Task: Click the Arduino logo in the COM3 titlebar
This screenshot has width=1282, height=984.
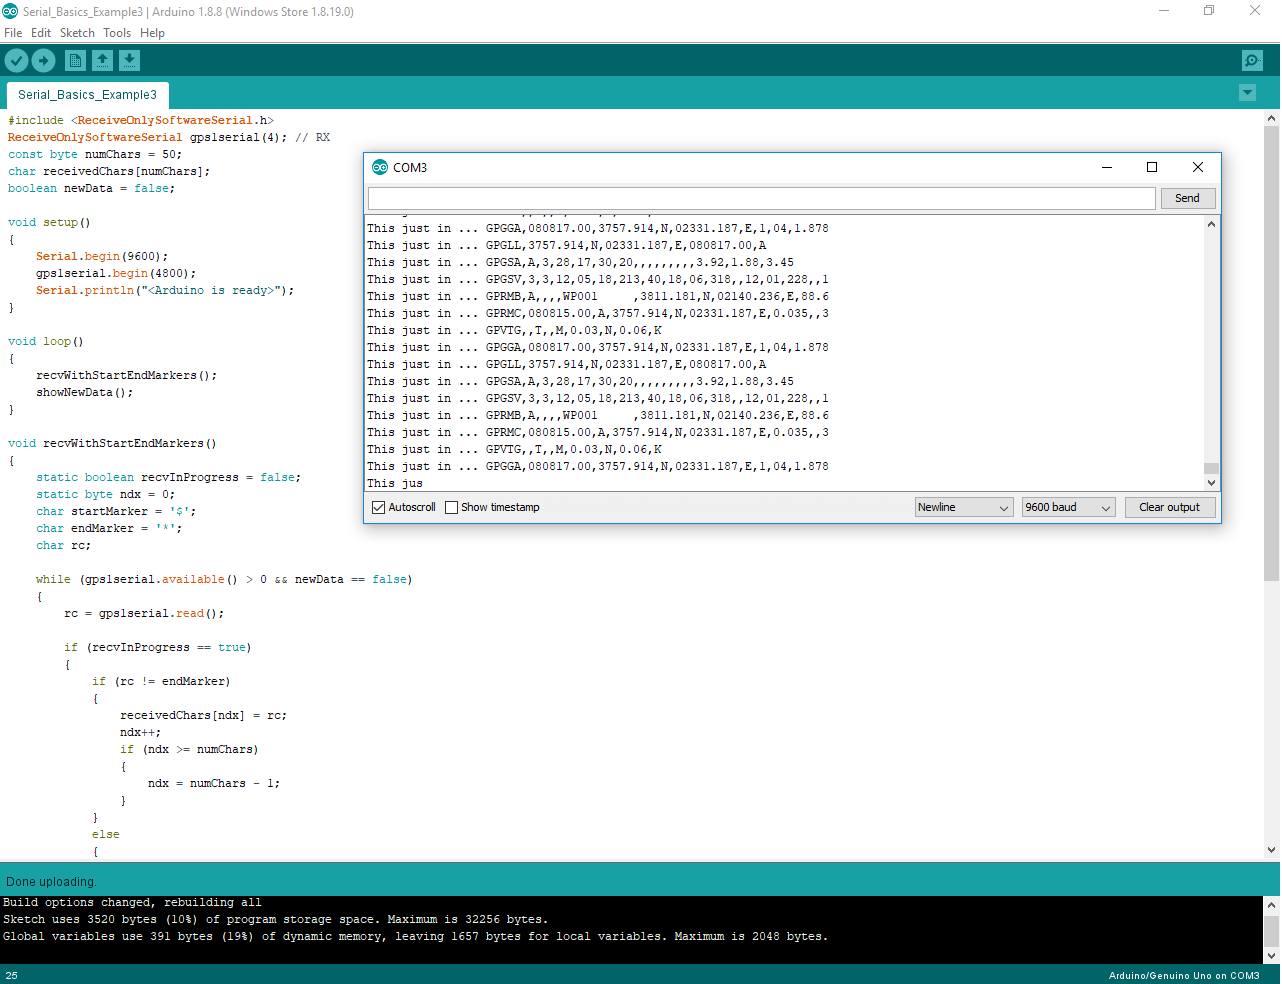Action: (381, 167)
